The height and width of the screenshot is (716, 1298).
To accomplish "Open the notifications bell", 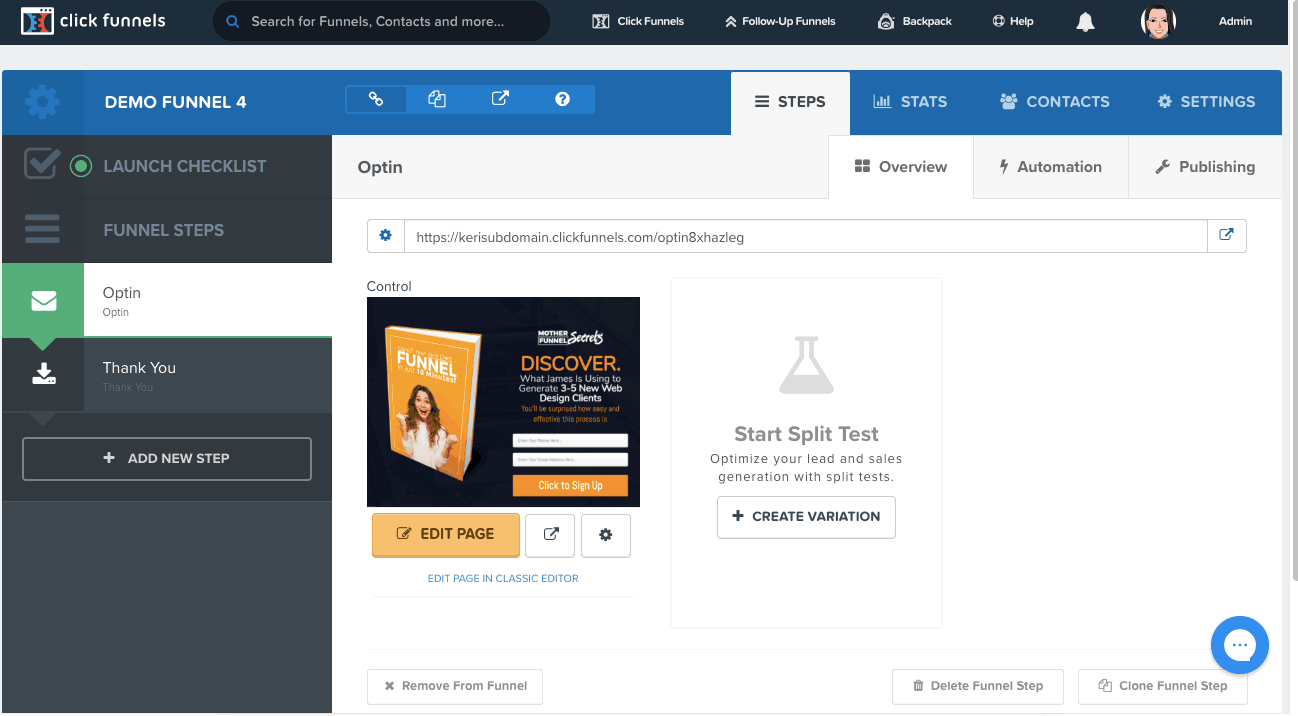I will click(1085, 22).
